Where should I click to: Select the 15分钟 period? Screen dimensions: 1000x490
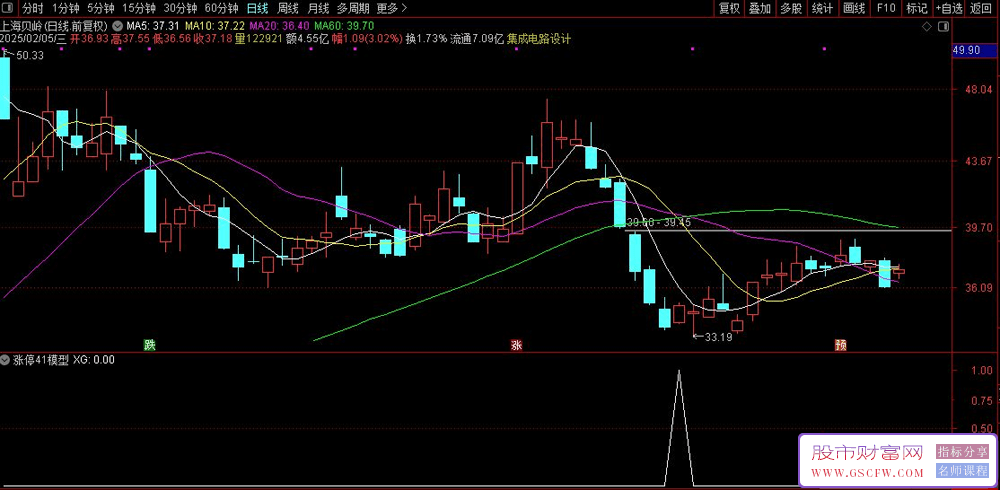tap(138, 8)
